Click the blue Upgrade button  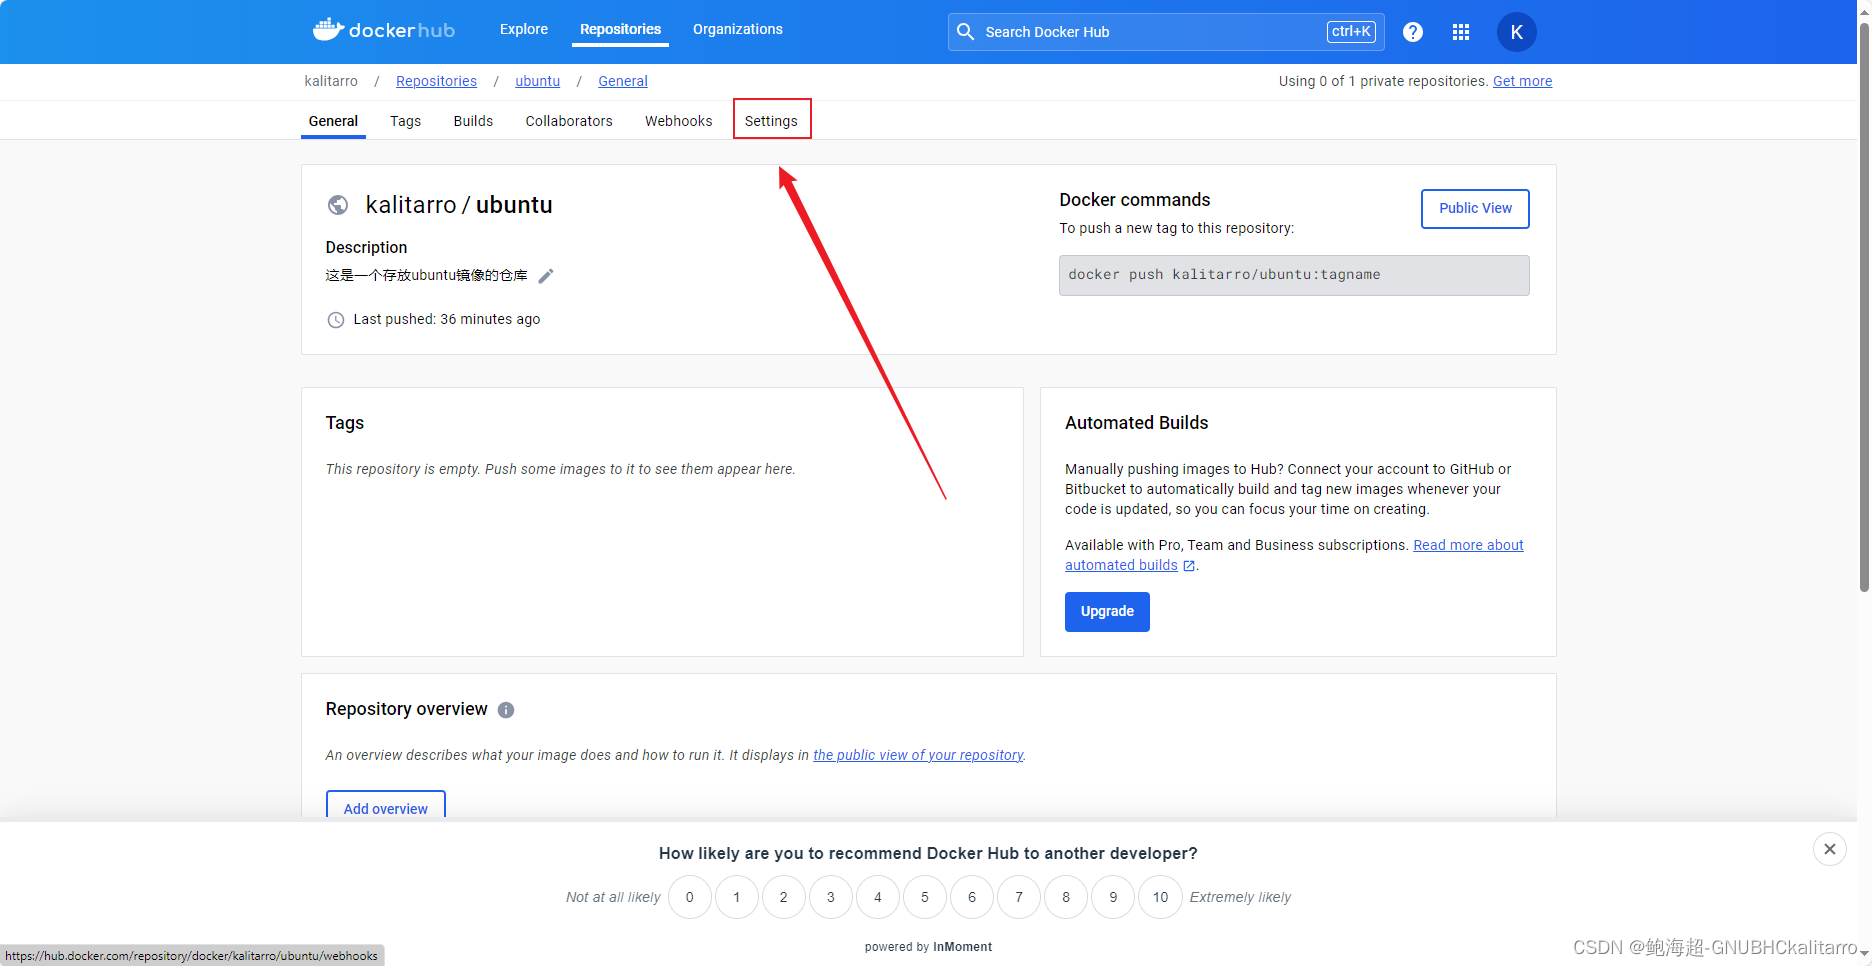coord(1107,611)
